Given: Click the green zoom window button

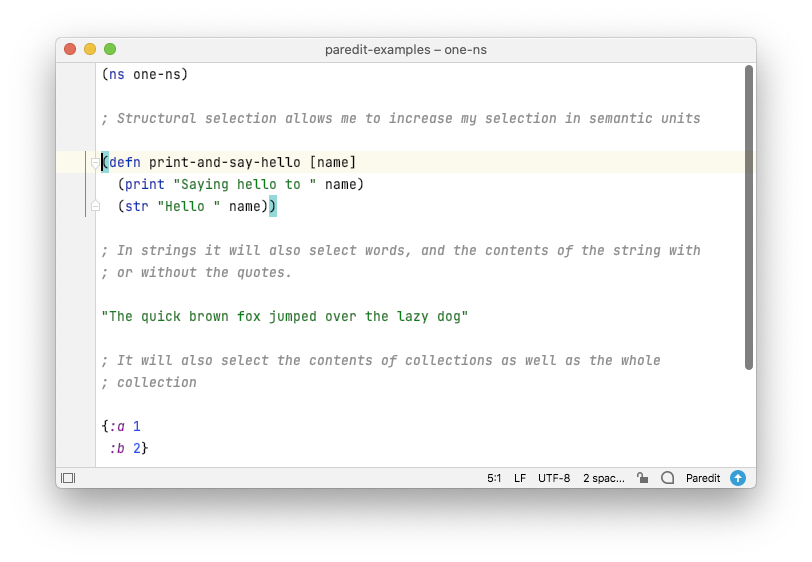Looking at the screenshot, I should click(x=110, y=49).
